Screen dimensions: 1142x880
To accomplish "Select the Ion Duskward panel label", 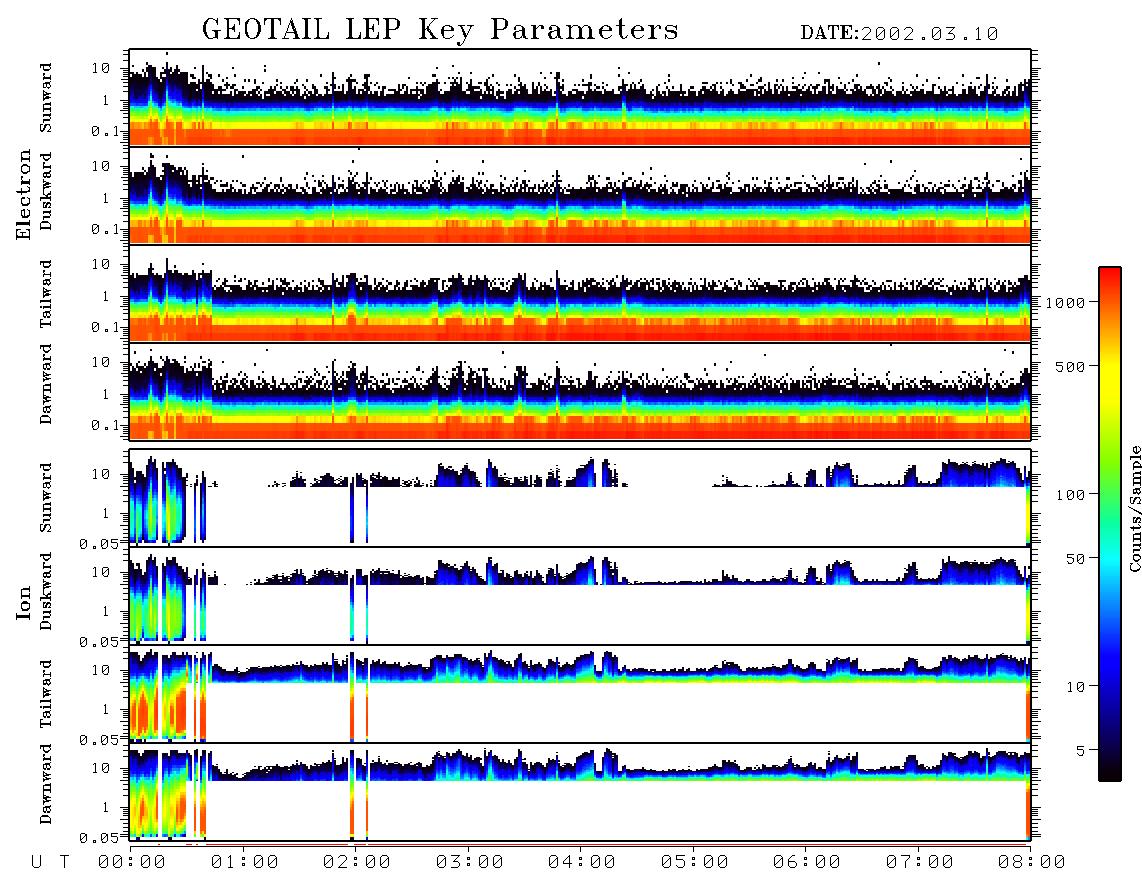I will pyautogui.click(x=46, y=591).
